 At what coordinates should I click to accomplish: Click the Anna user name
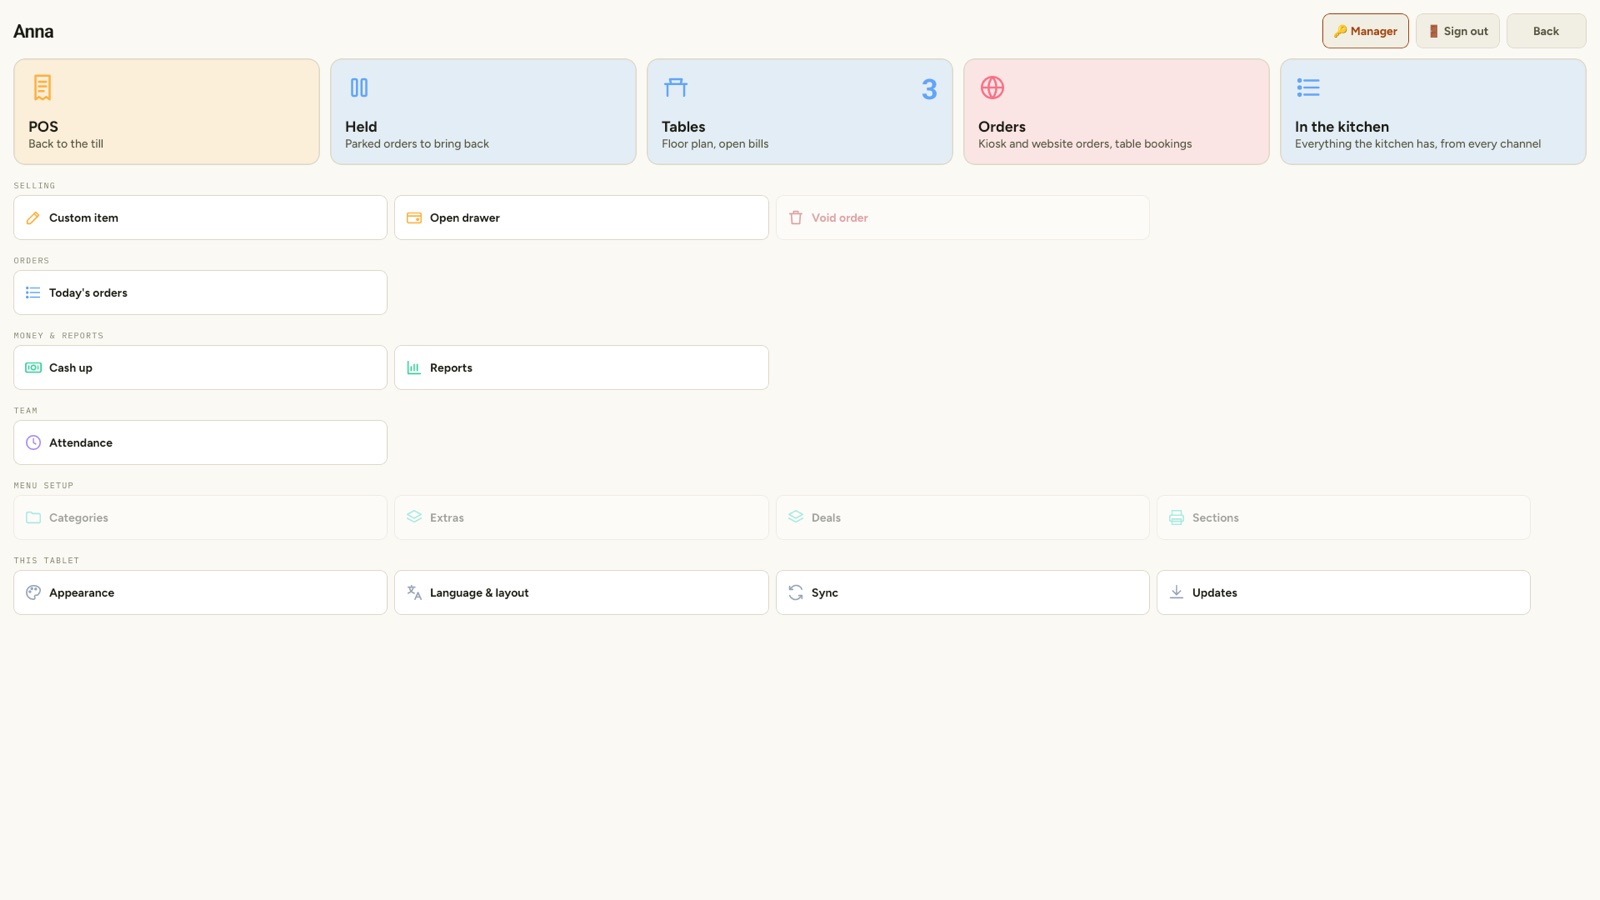(x=34, y=31)
